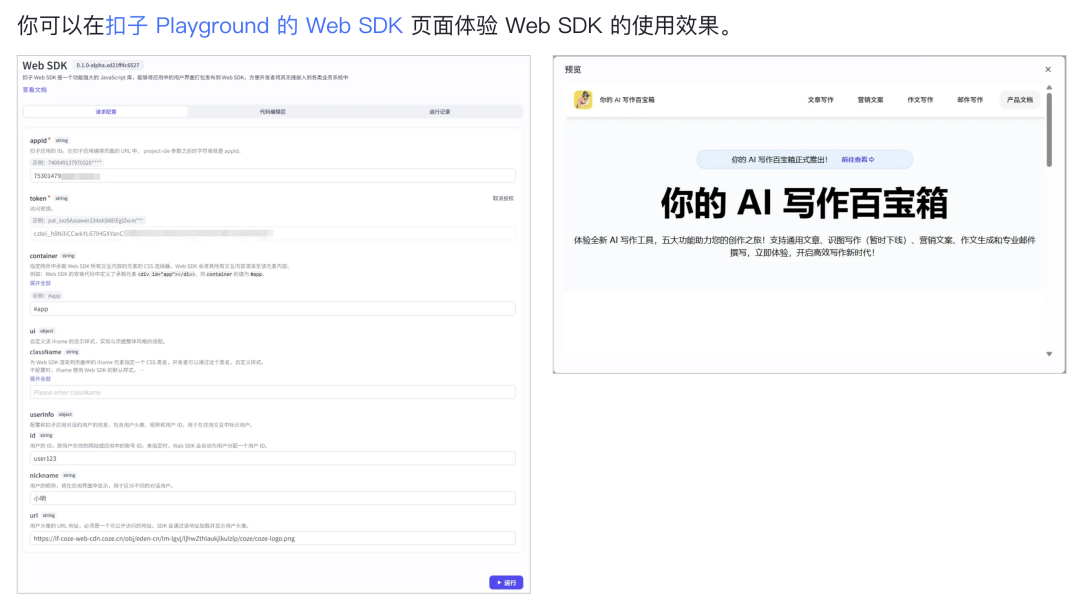This screenshot has width=1080, height=614.
Task: Open 产品文档 in the preview nav
Action: click(1019, 100)
